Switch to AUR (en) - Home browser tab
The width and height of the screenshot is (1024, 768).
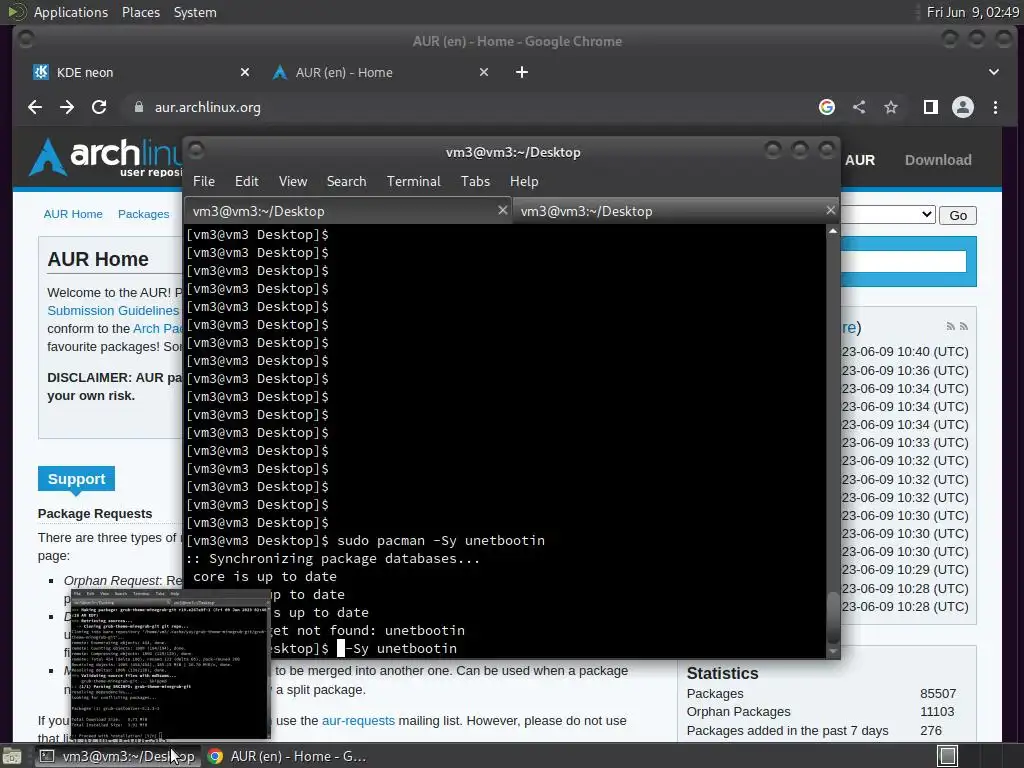(380, 72)
